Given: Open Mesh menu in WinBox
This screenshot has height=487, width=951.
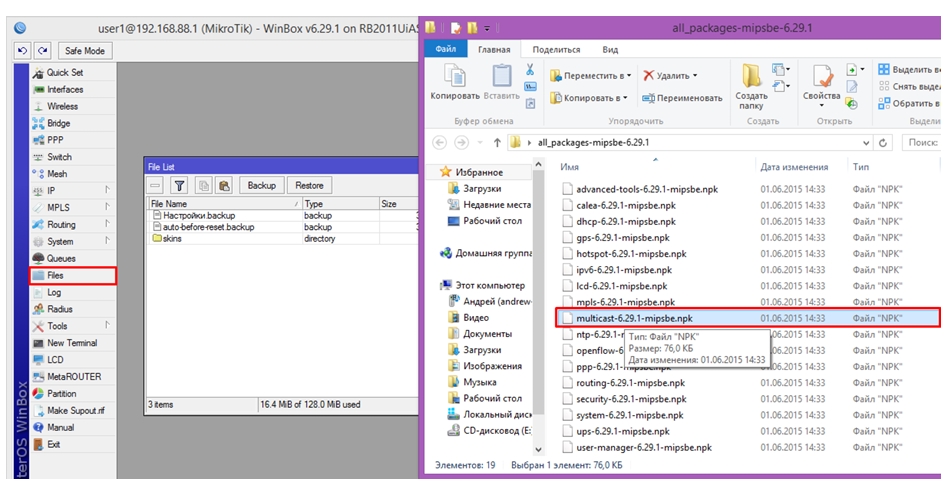Looking at the screenshot, I should tap(73, 174).
